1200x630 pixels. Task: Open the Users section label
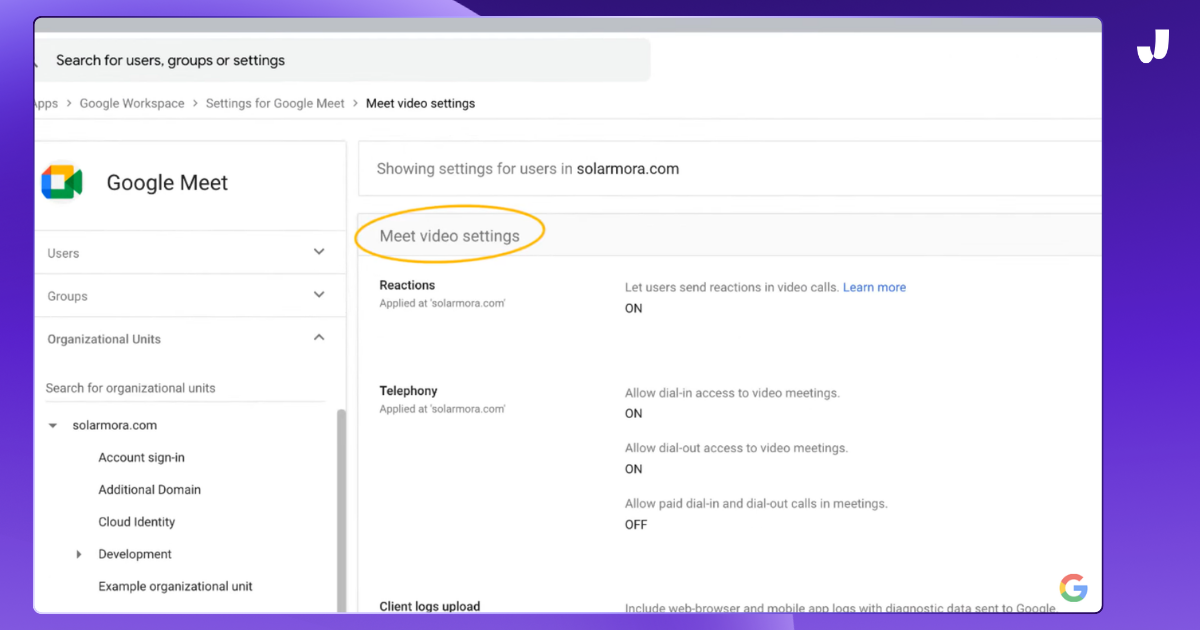(63, 253)
